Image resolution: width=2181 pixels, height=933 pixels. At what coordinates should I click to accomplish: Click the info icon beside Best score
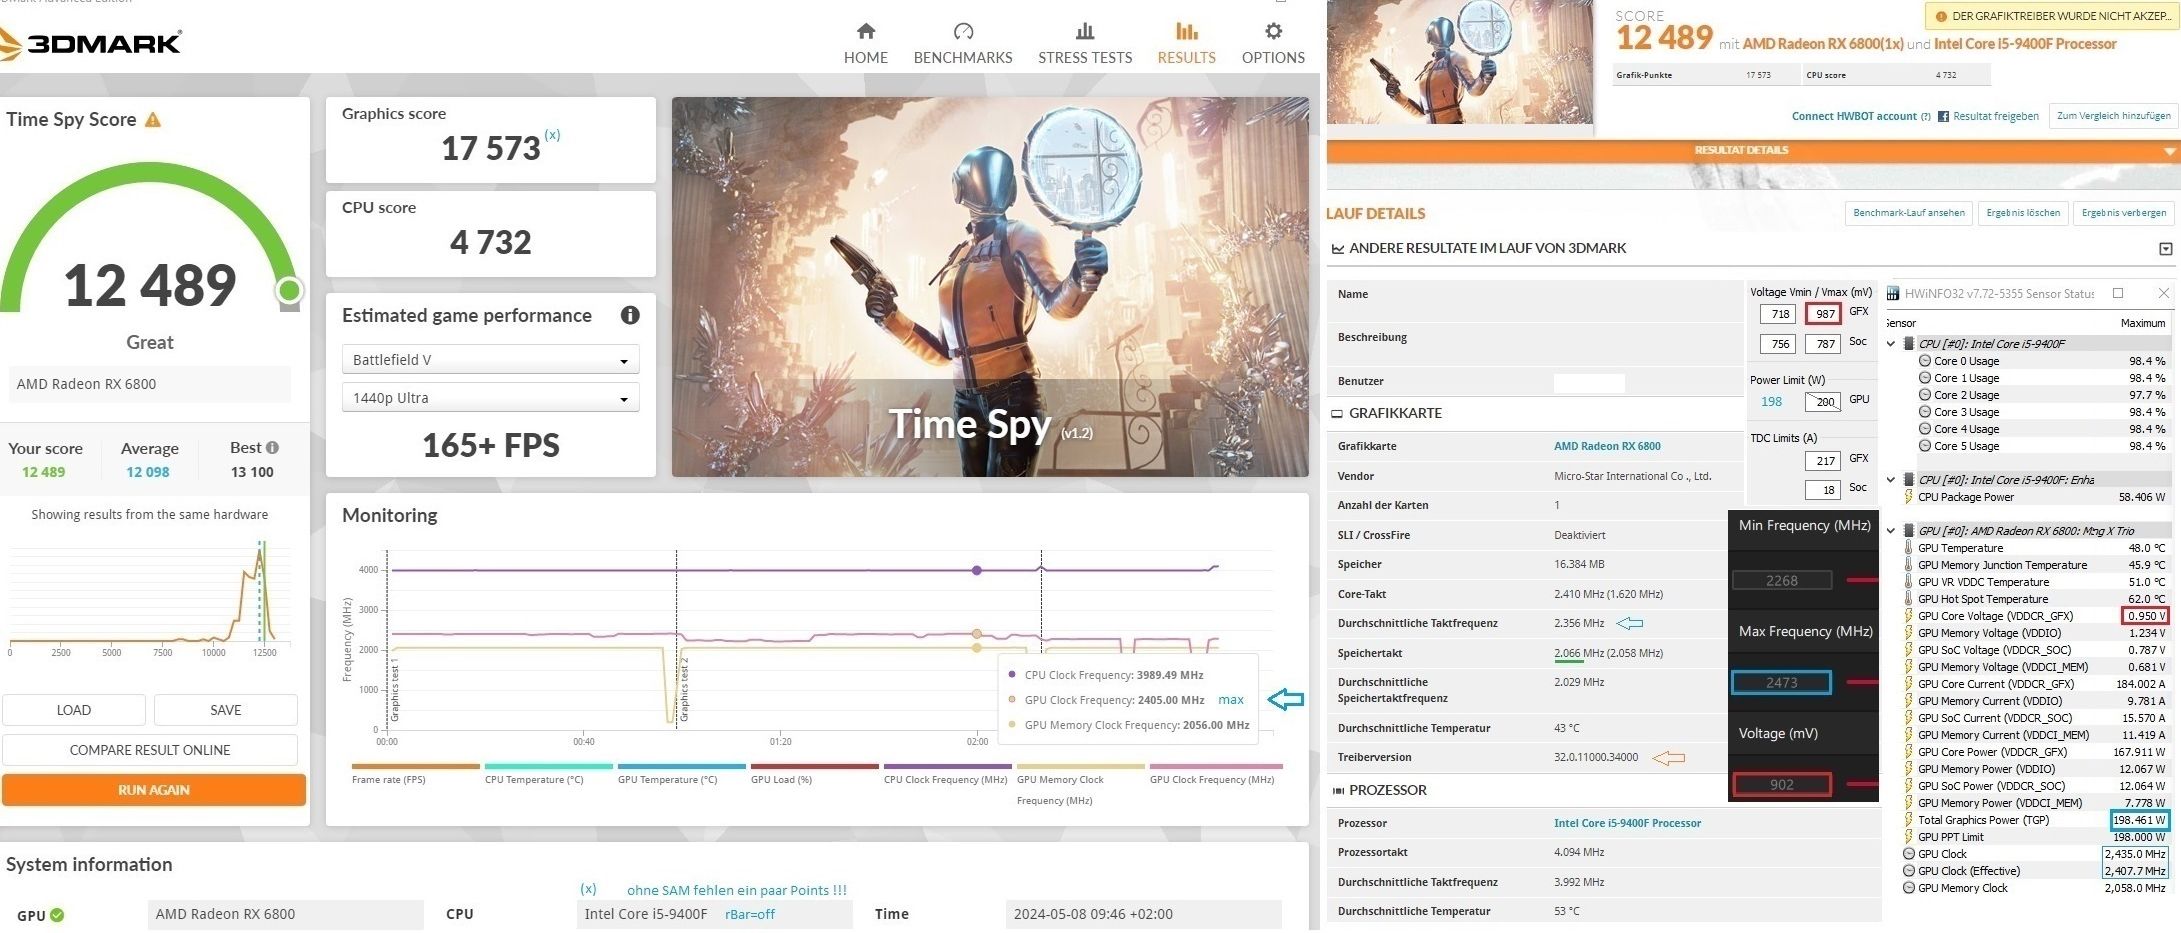click(272, 448)
